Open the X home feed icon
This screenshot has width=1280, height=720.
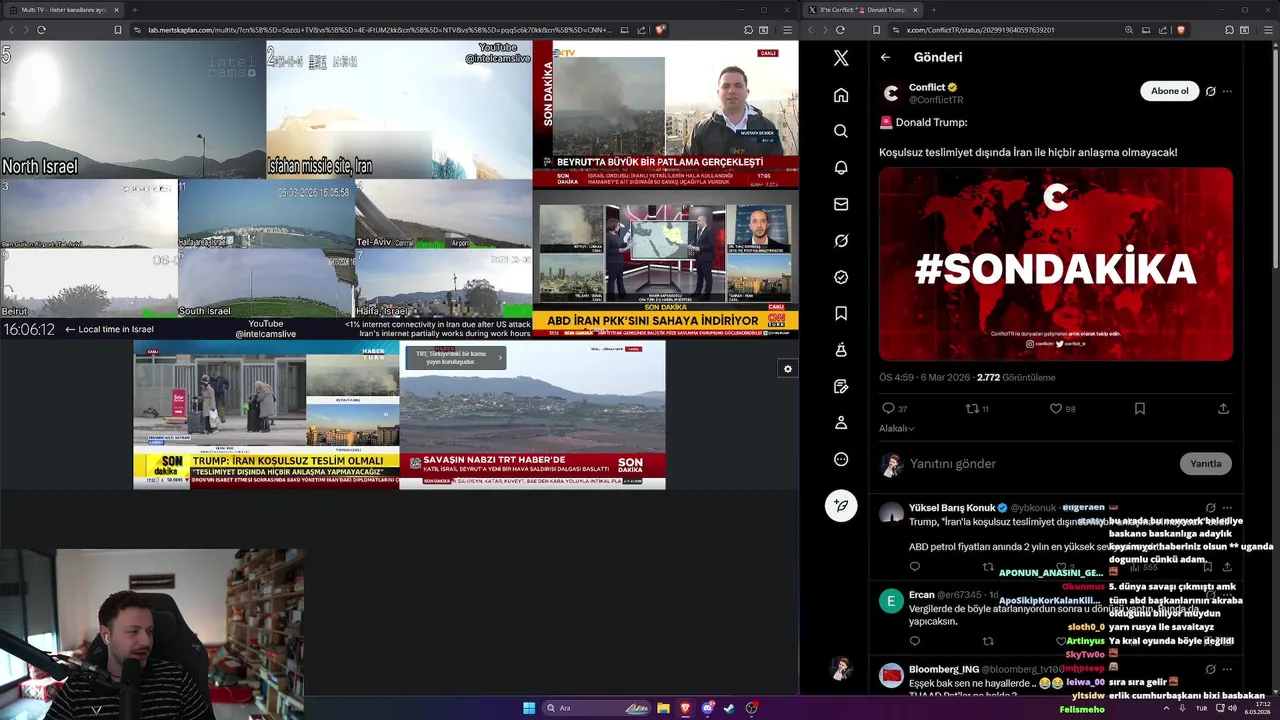(x=841, y=95)
